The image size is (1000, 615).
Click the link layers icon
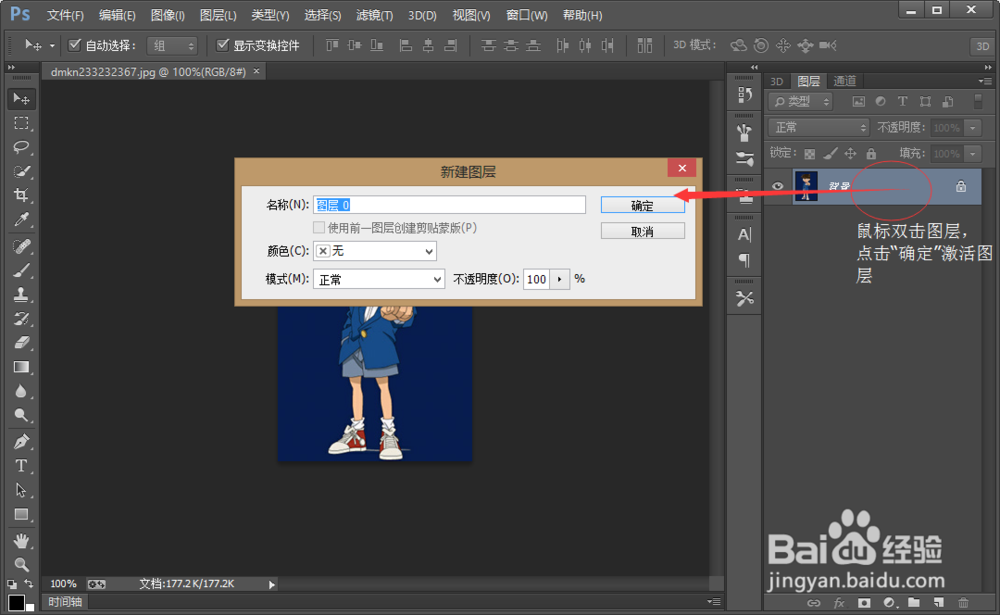click(x=814, y=603)
